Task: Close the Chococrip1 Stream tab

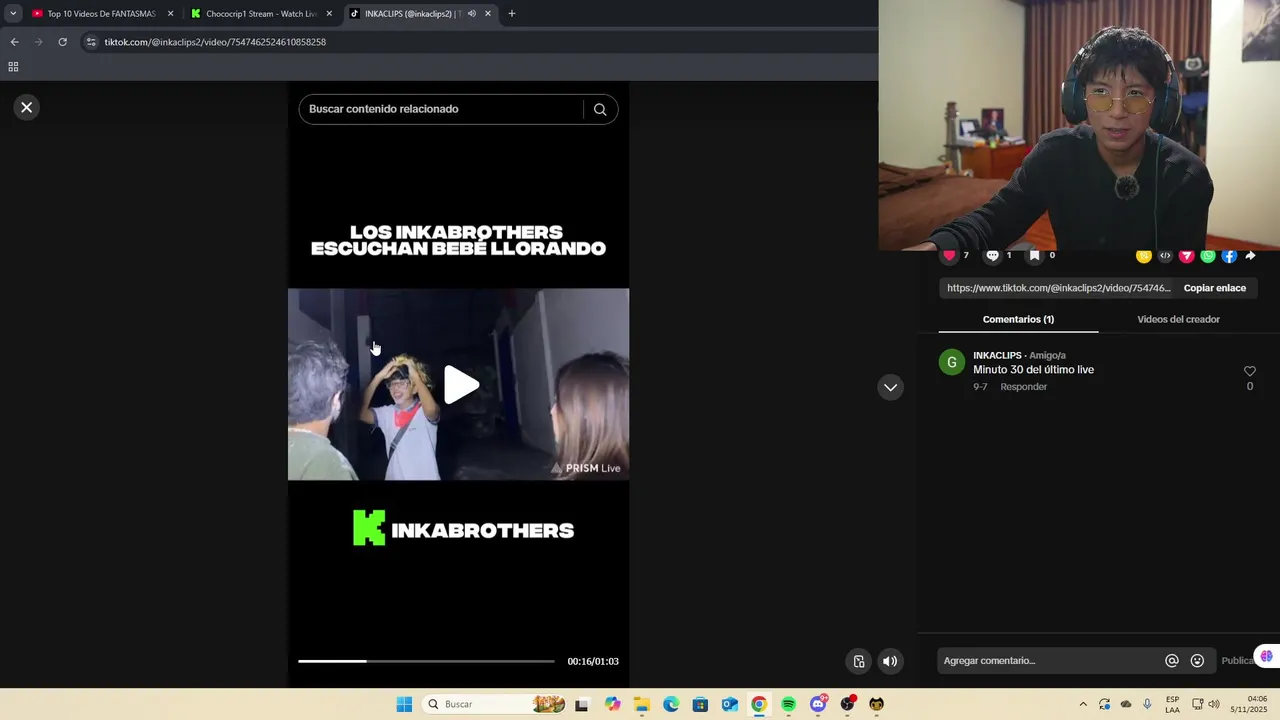Action: point(329,14)
